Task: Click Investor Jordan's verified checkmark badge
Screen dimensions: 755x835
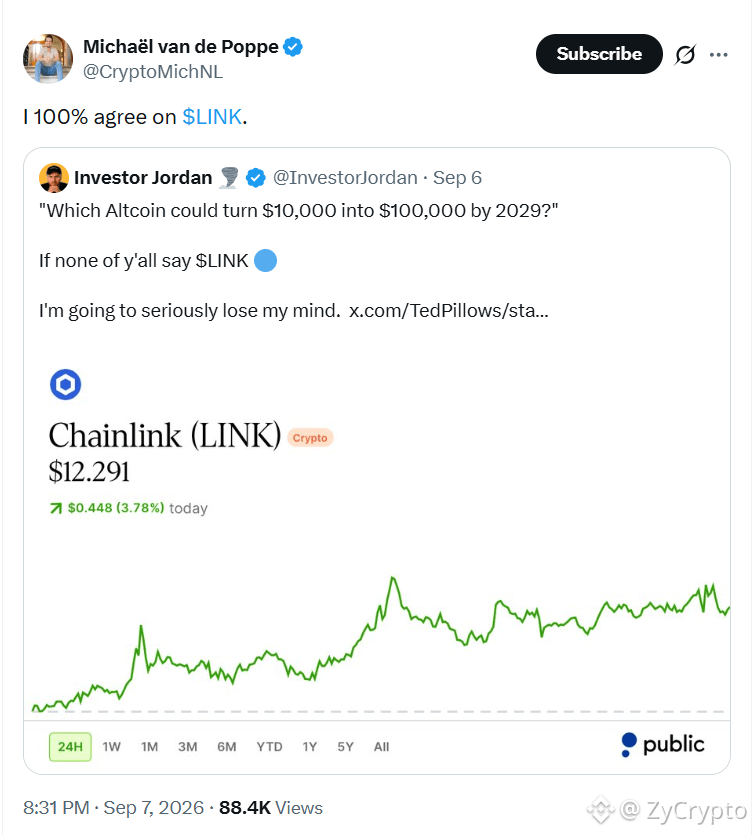Action: (x=256, y=178)
